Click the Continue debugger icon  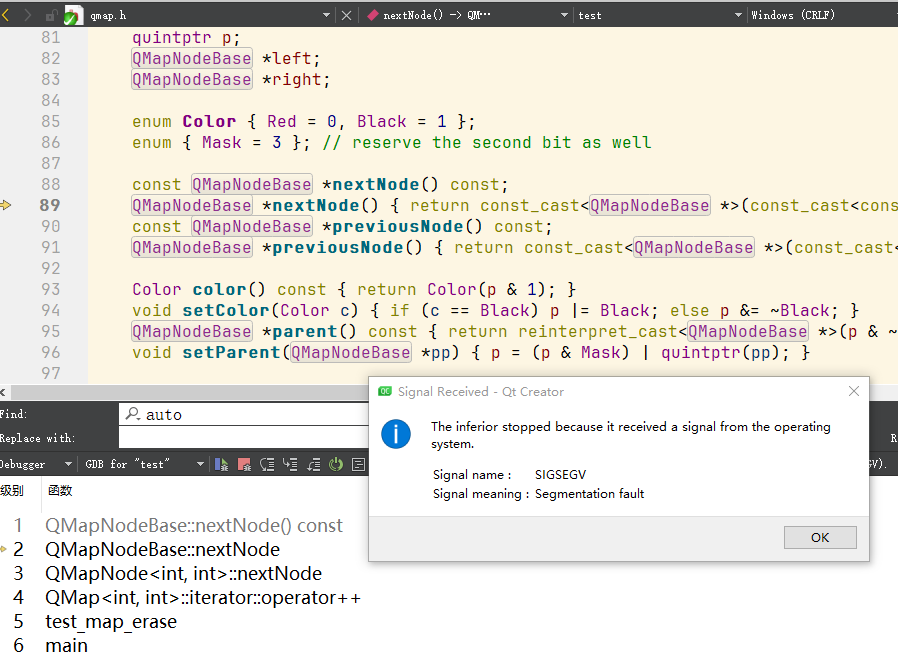click(222, 464)
